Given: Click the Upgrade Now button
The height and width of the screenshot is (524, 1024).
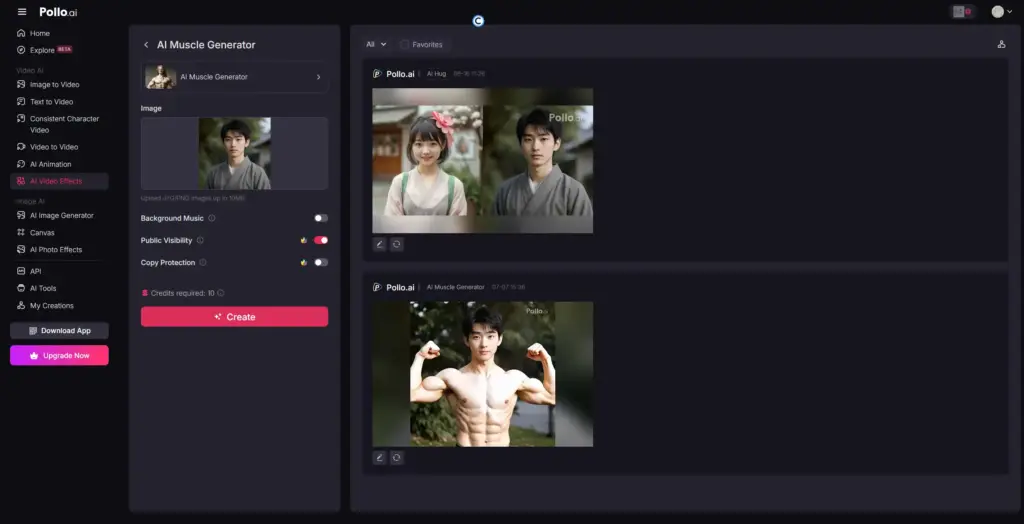Looking at the screenshot, I should pyautogui.click(x=59, y=355).
